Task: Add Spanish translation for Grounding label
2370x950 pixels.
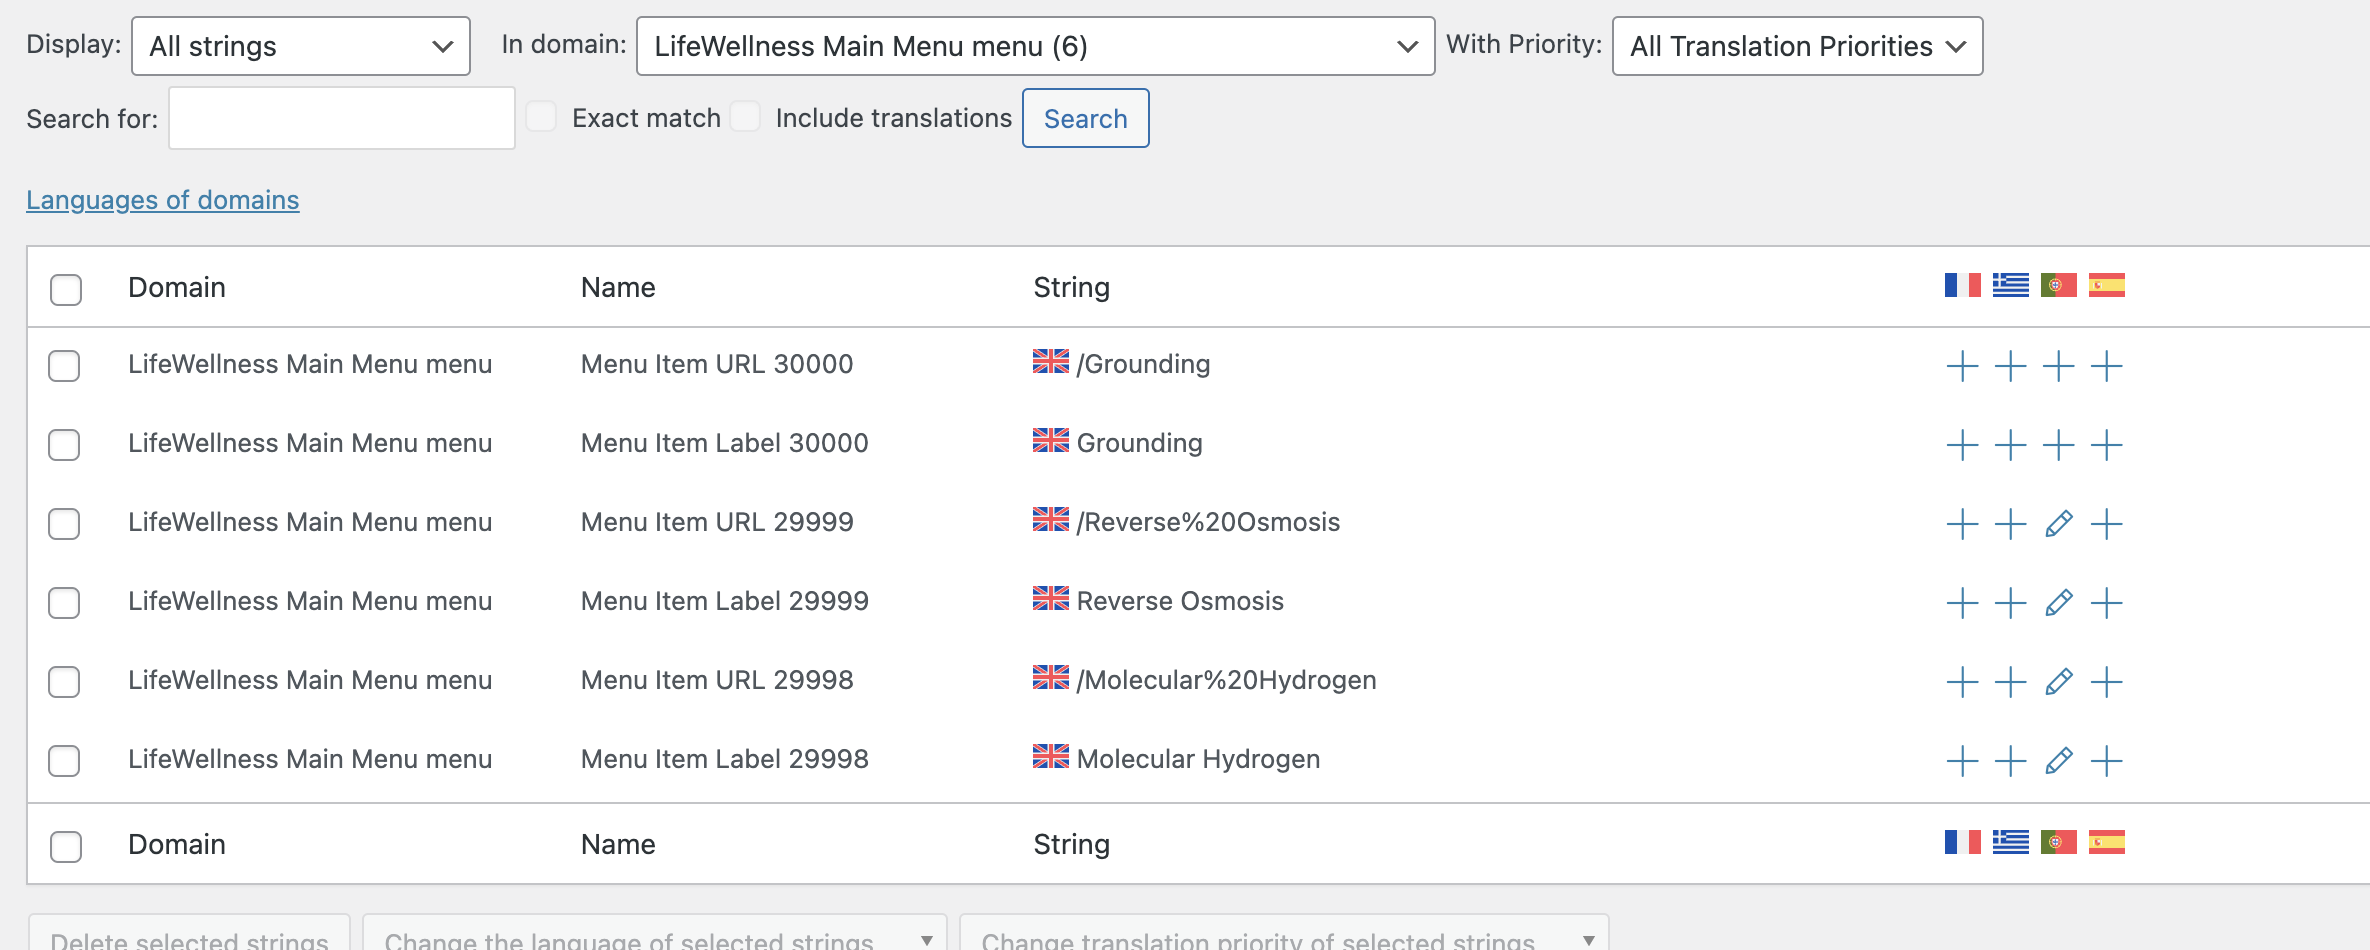Action: coord(2106,445)
